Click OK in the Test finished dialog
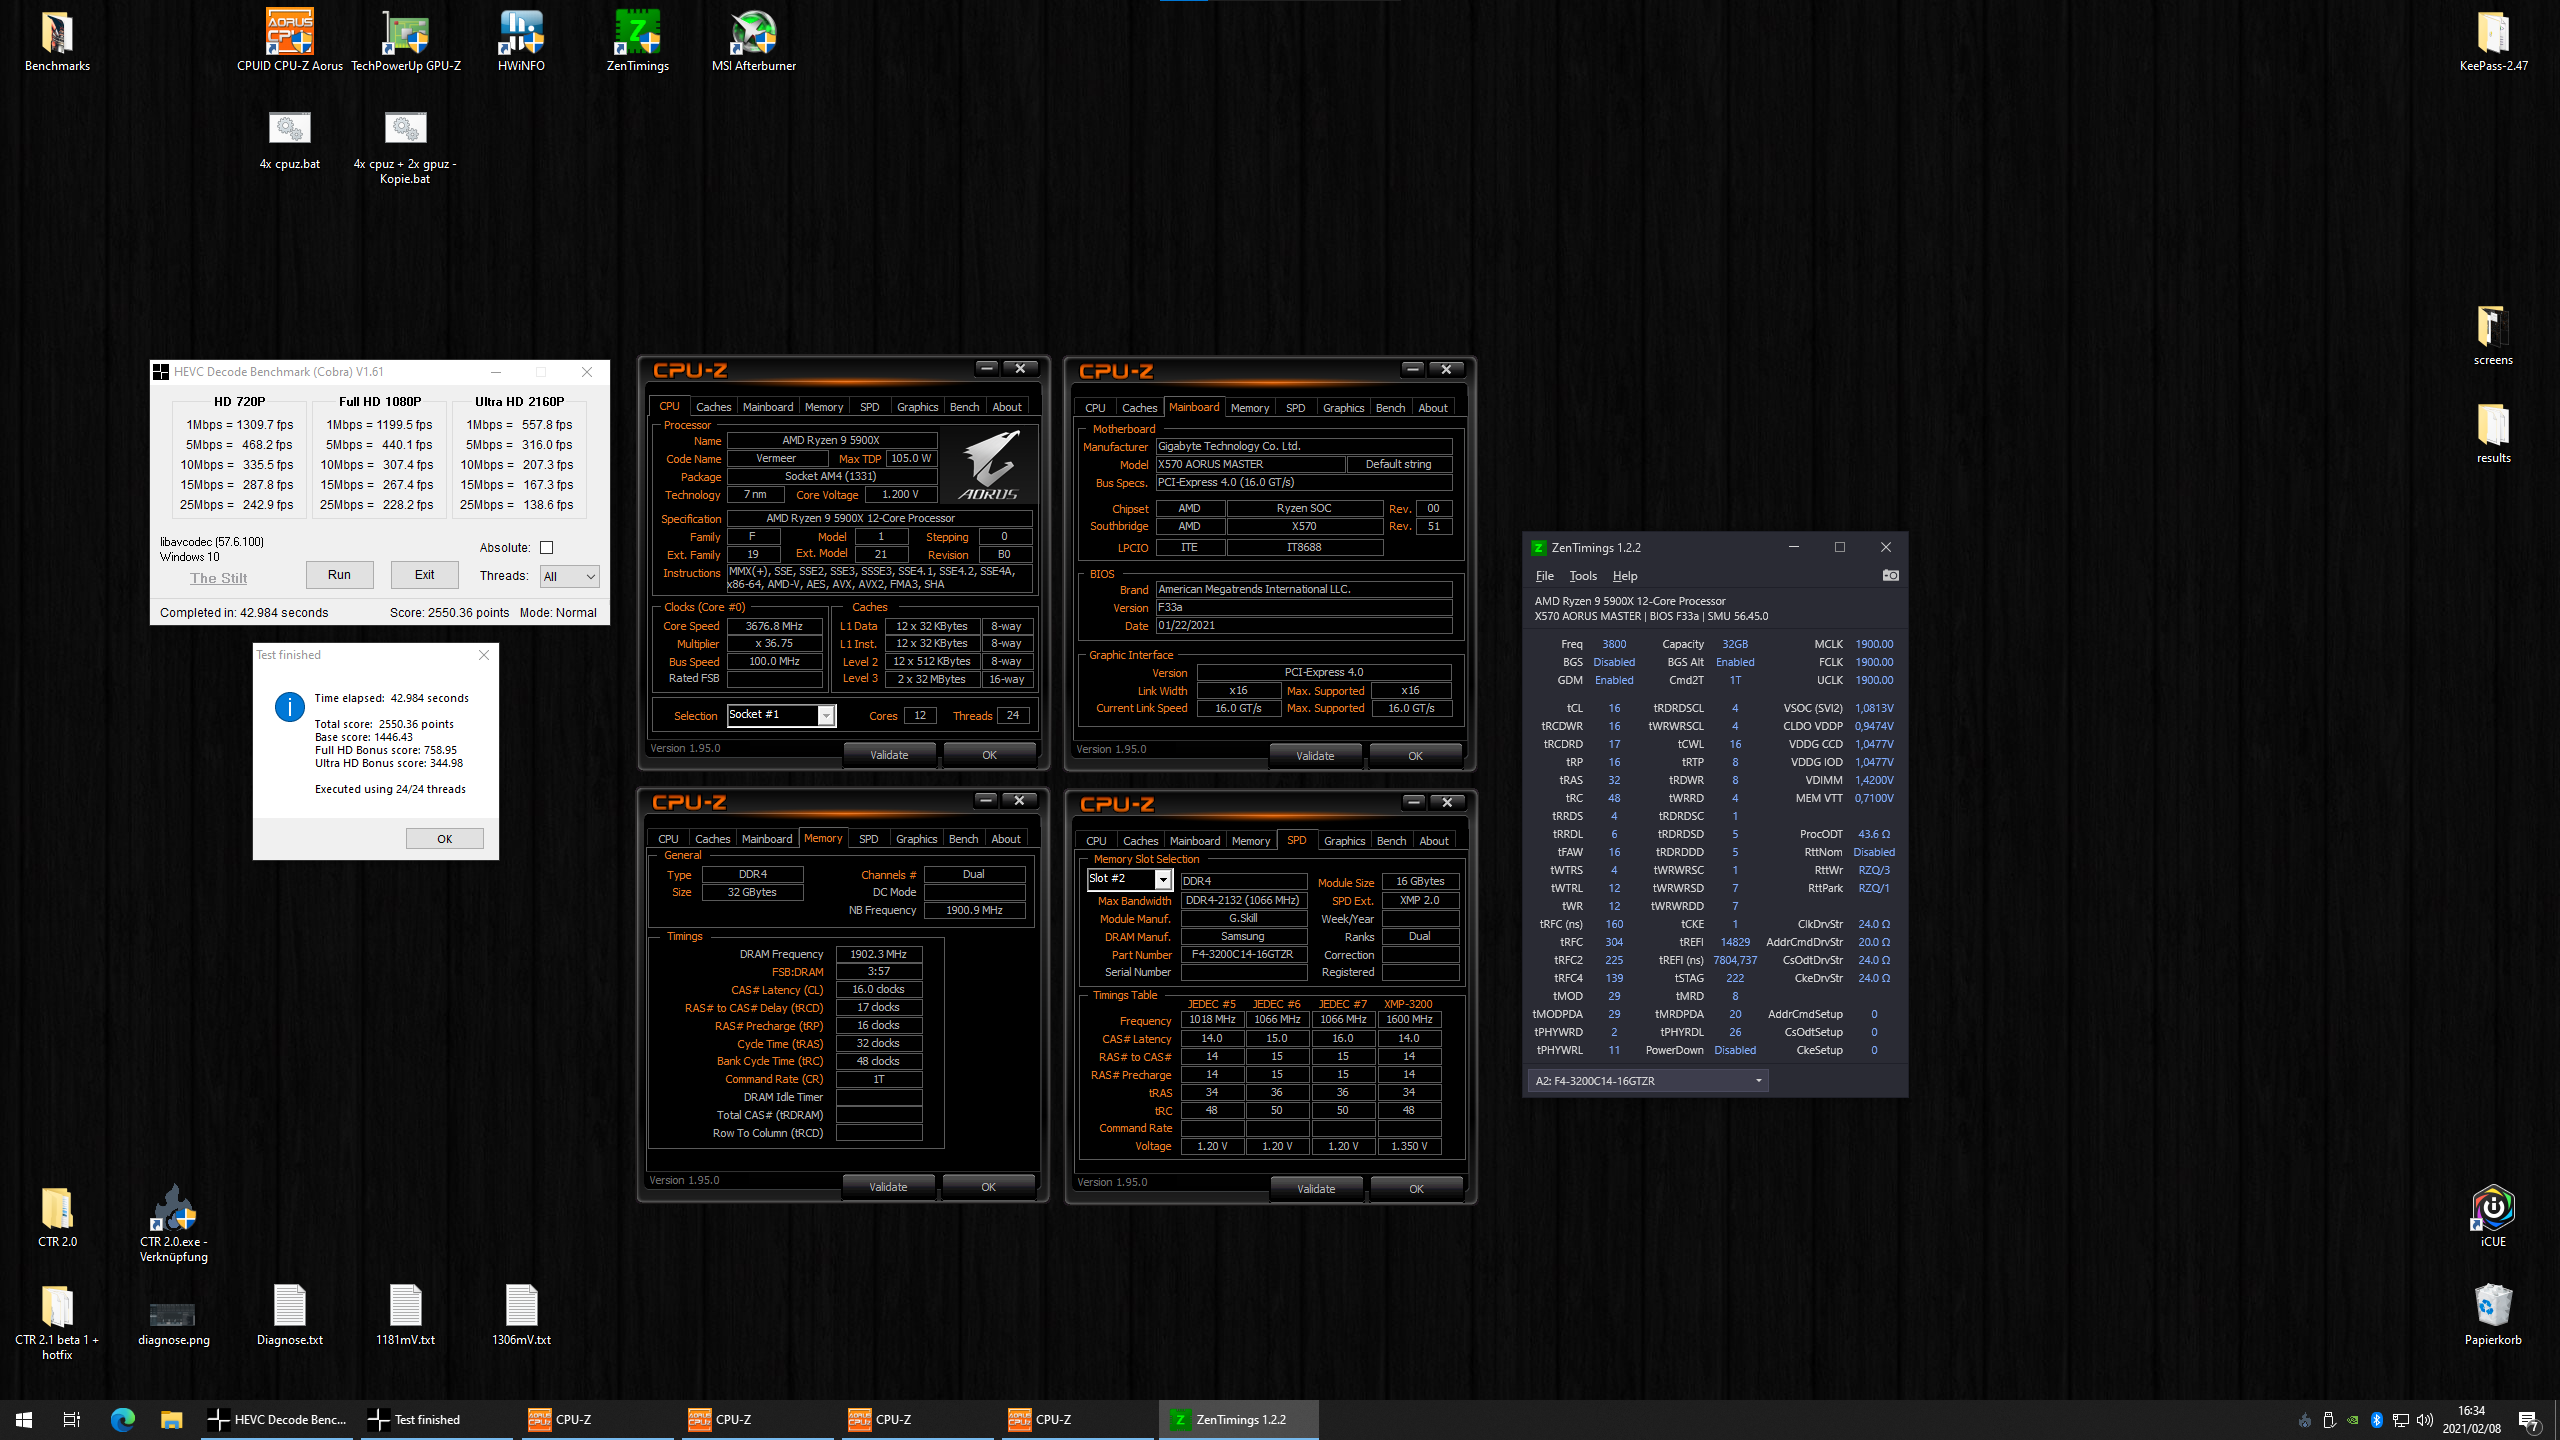2560x1440 pixels. click(x=444, y=839)
